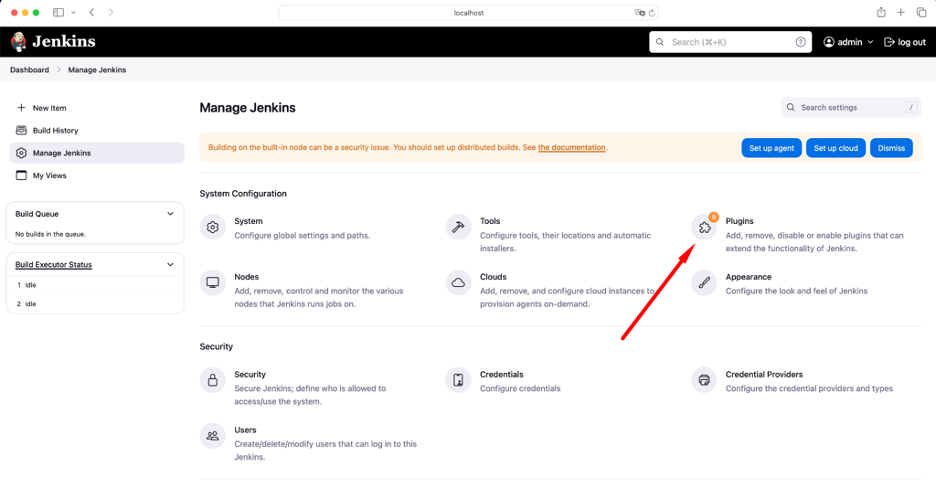Viewport: 936px width, 488px height.
Task: Click the admin user avatar icon
Action: pyautogui.click(x=829, y=42)
